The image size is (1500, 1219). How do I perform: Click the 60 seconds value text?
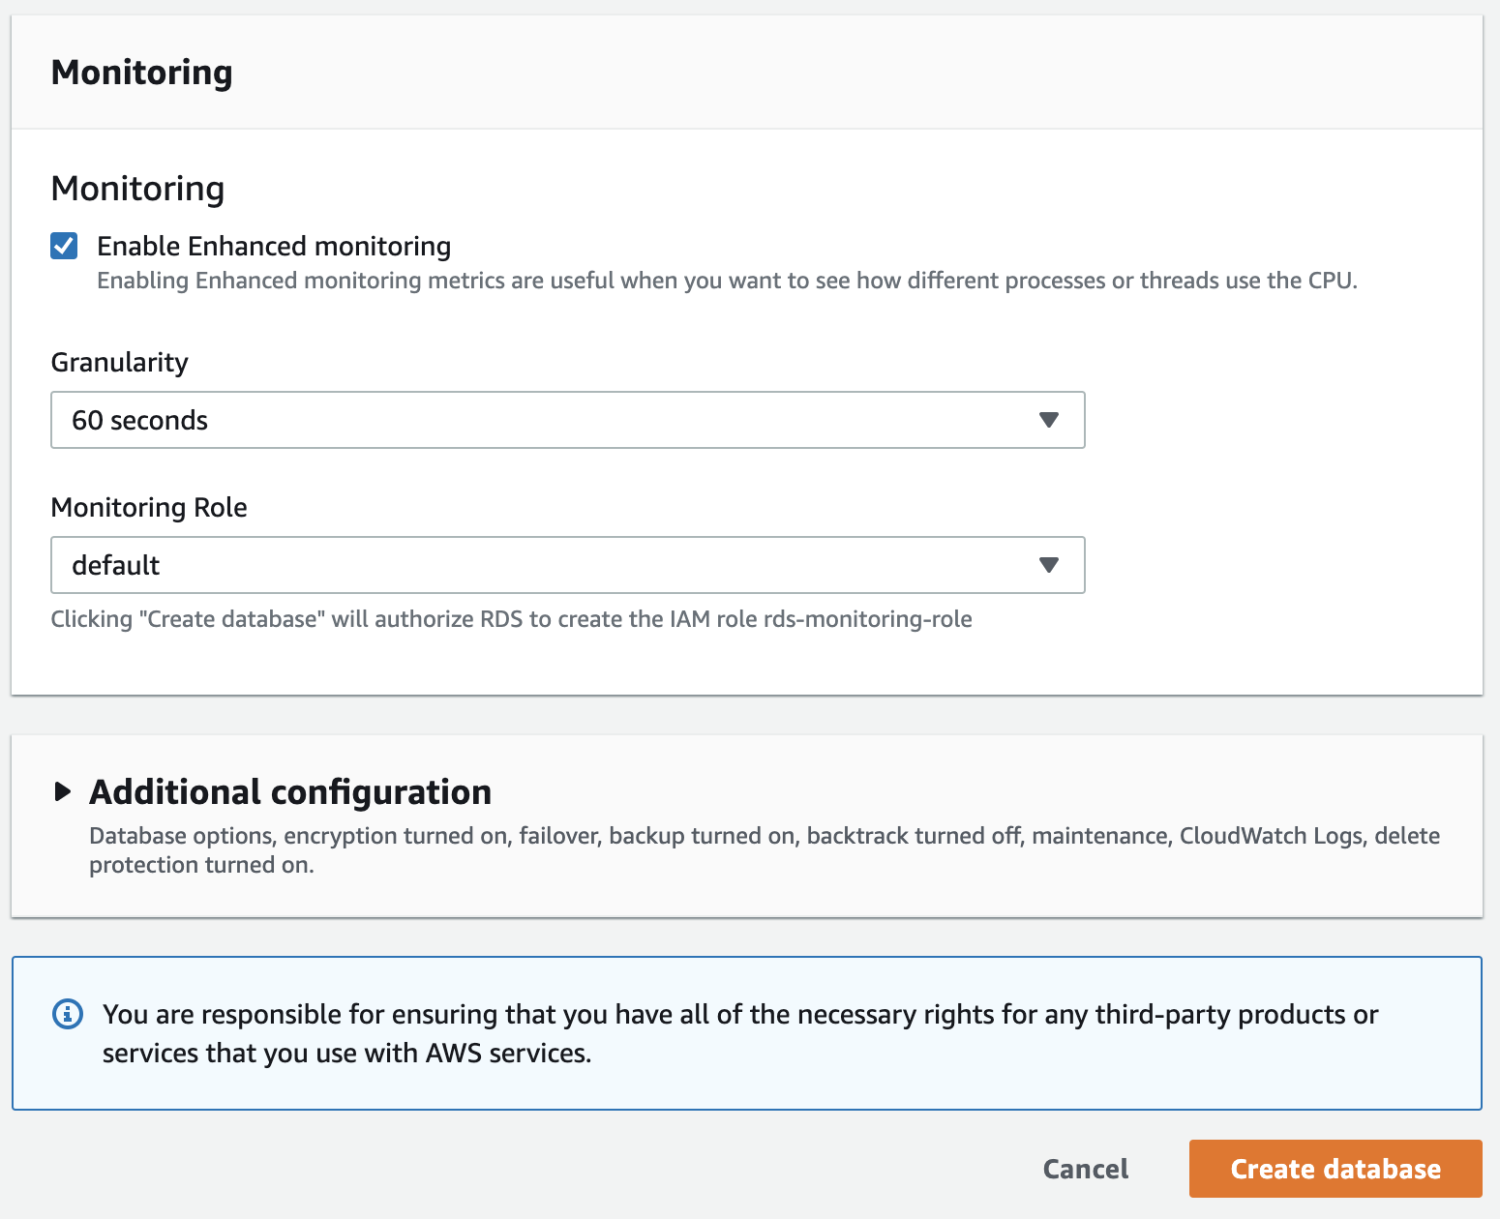[x=140, y=420]
